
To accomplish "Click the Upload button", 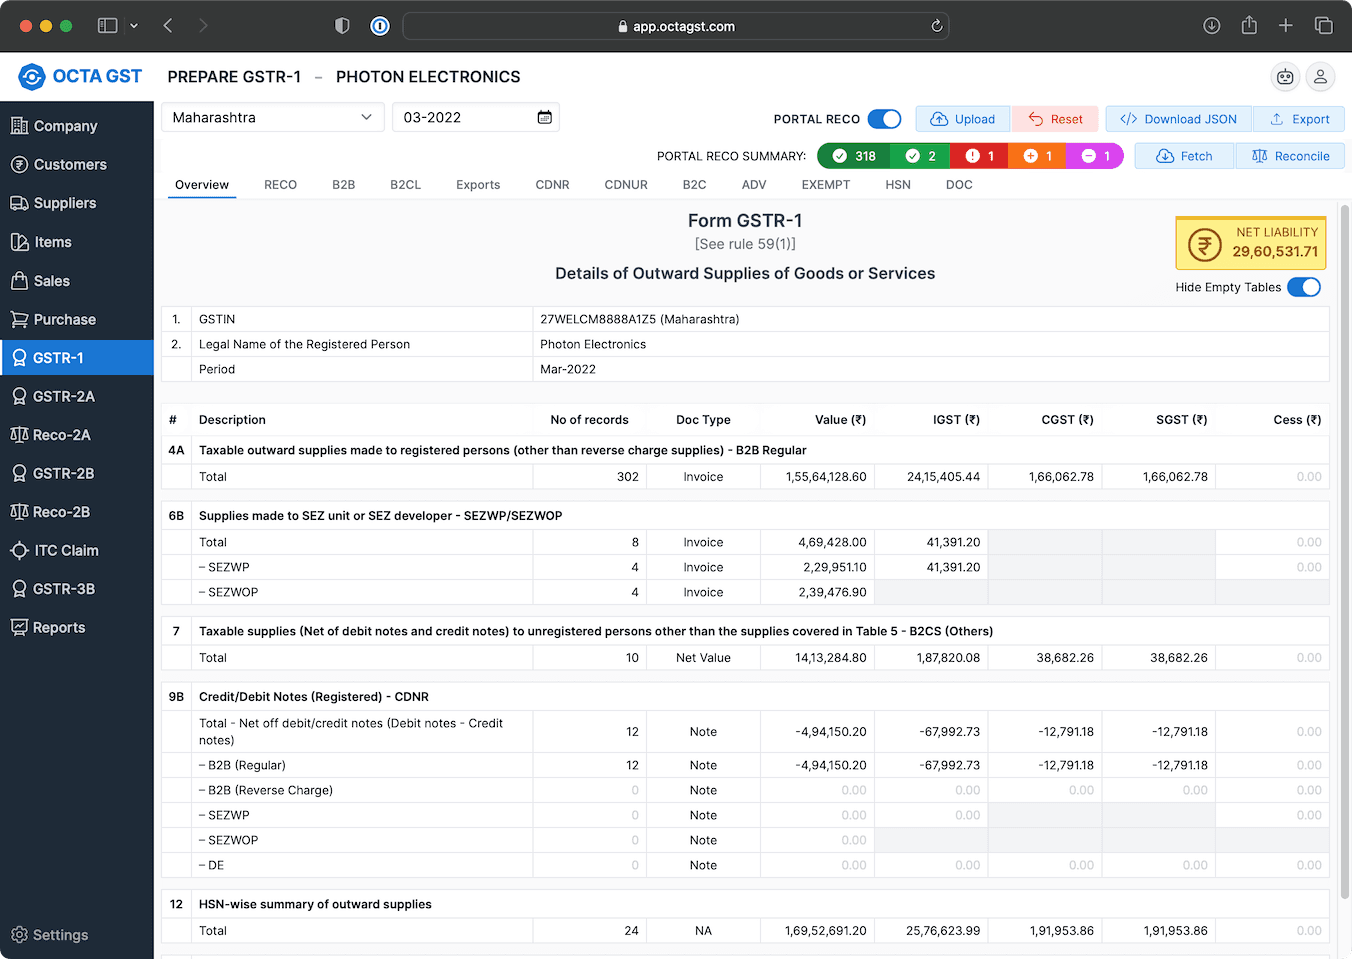I will tap(962, 119).
